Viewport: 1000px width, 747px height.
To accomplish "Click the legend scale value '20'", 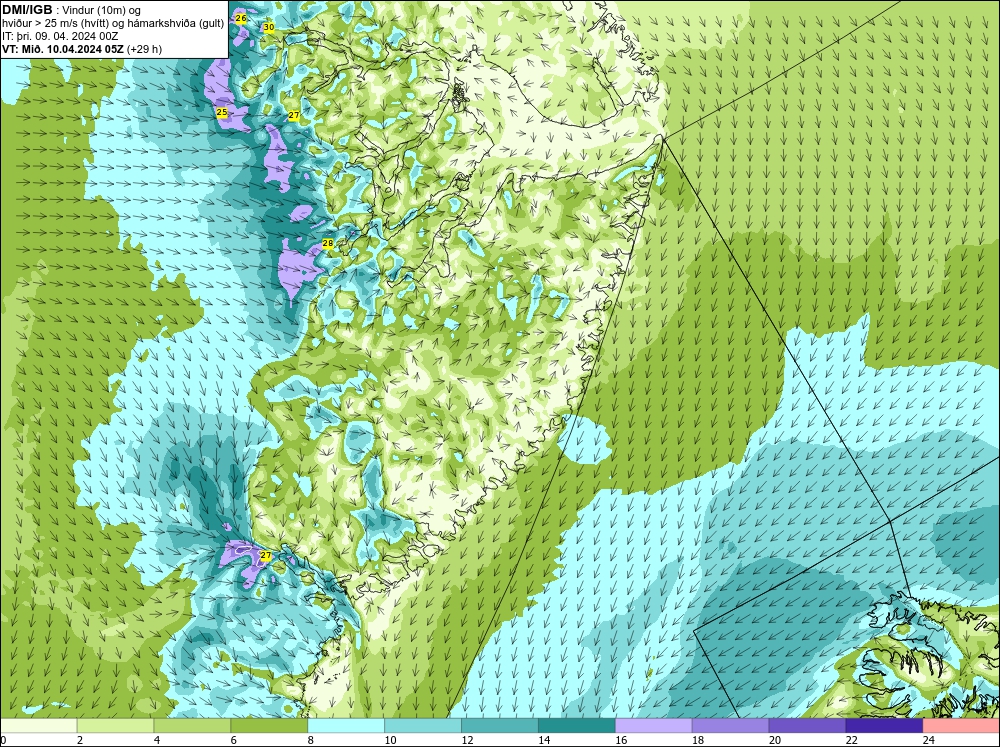I will pyautogui.click(x=775, y=740).
